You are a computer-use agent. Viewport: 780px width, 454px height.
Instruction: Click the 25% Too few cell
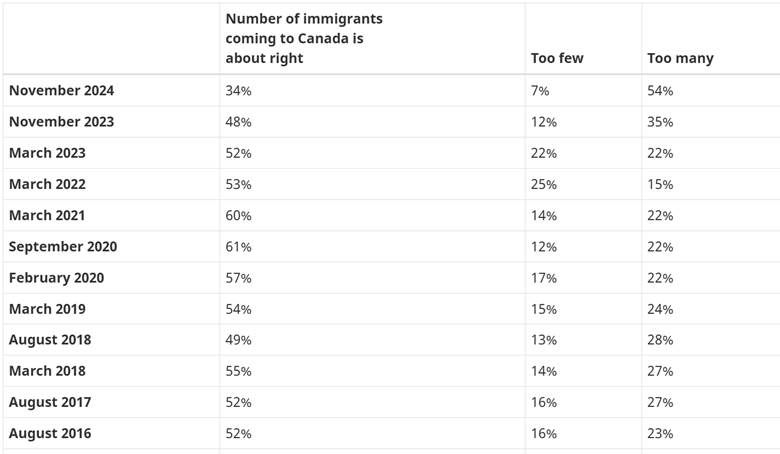[543, 184]
